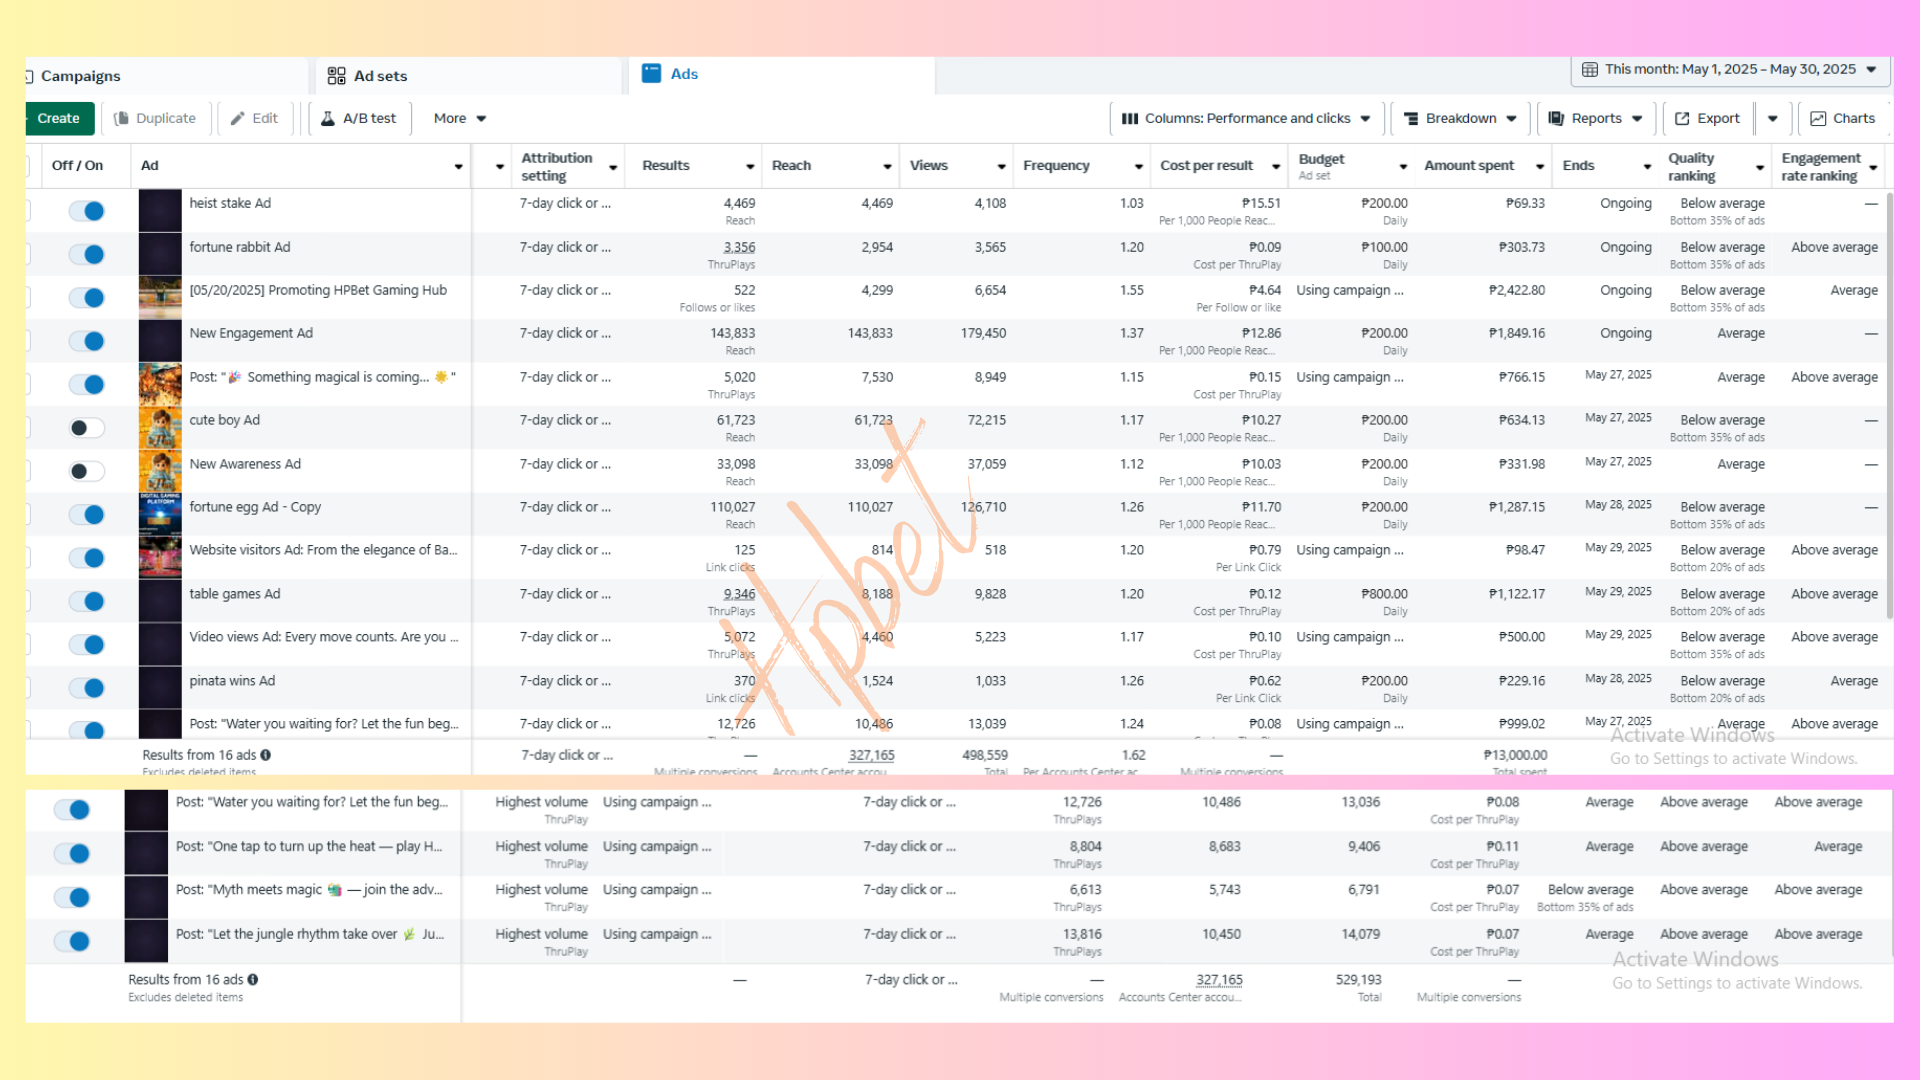Switch to the Campaigns tab

coord(80,76)
